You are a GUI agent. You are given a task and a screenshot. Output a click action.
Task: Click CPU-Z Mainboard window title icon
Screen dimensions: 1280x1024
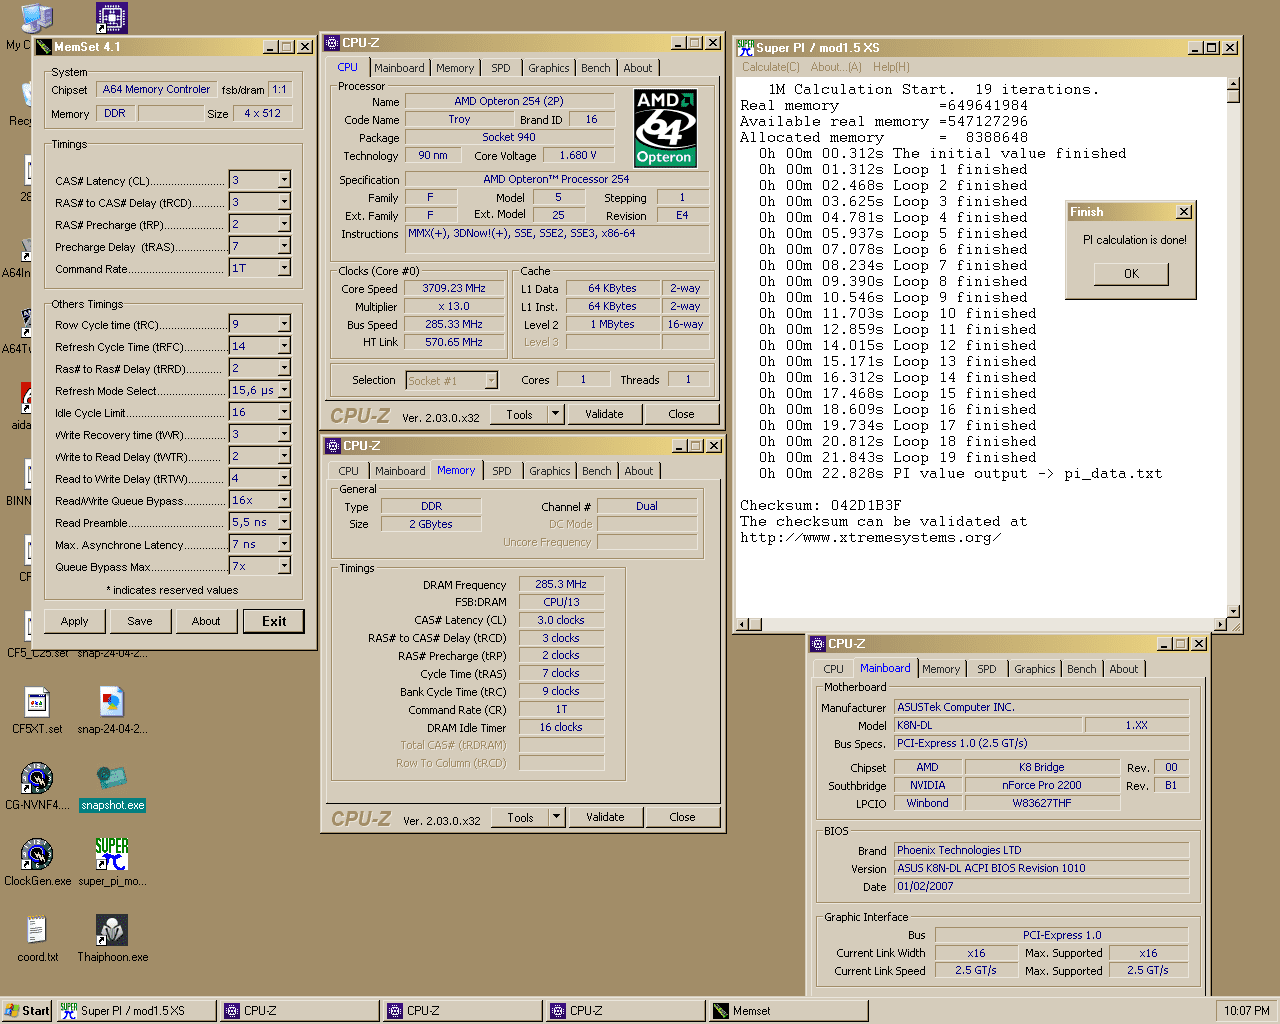click(x=818, y=644)
